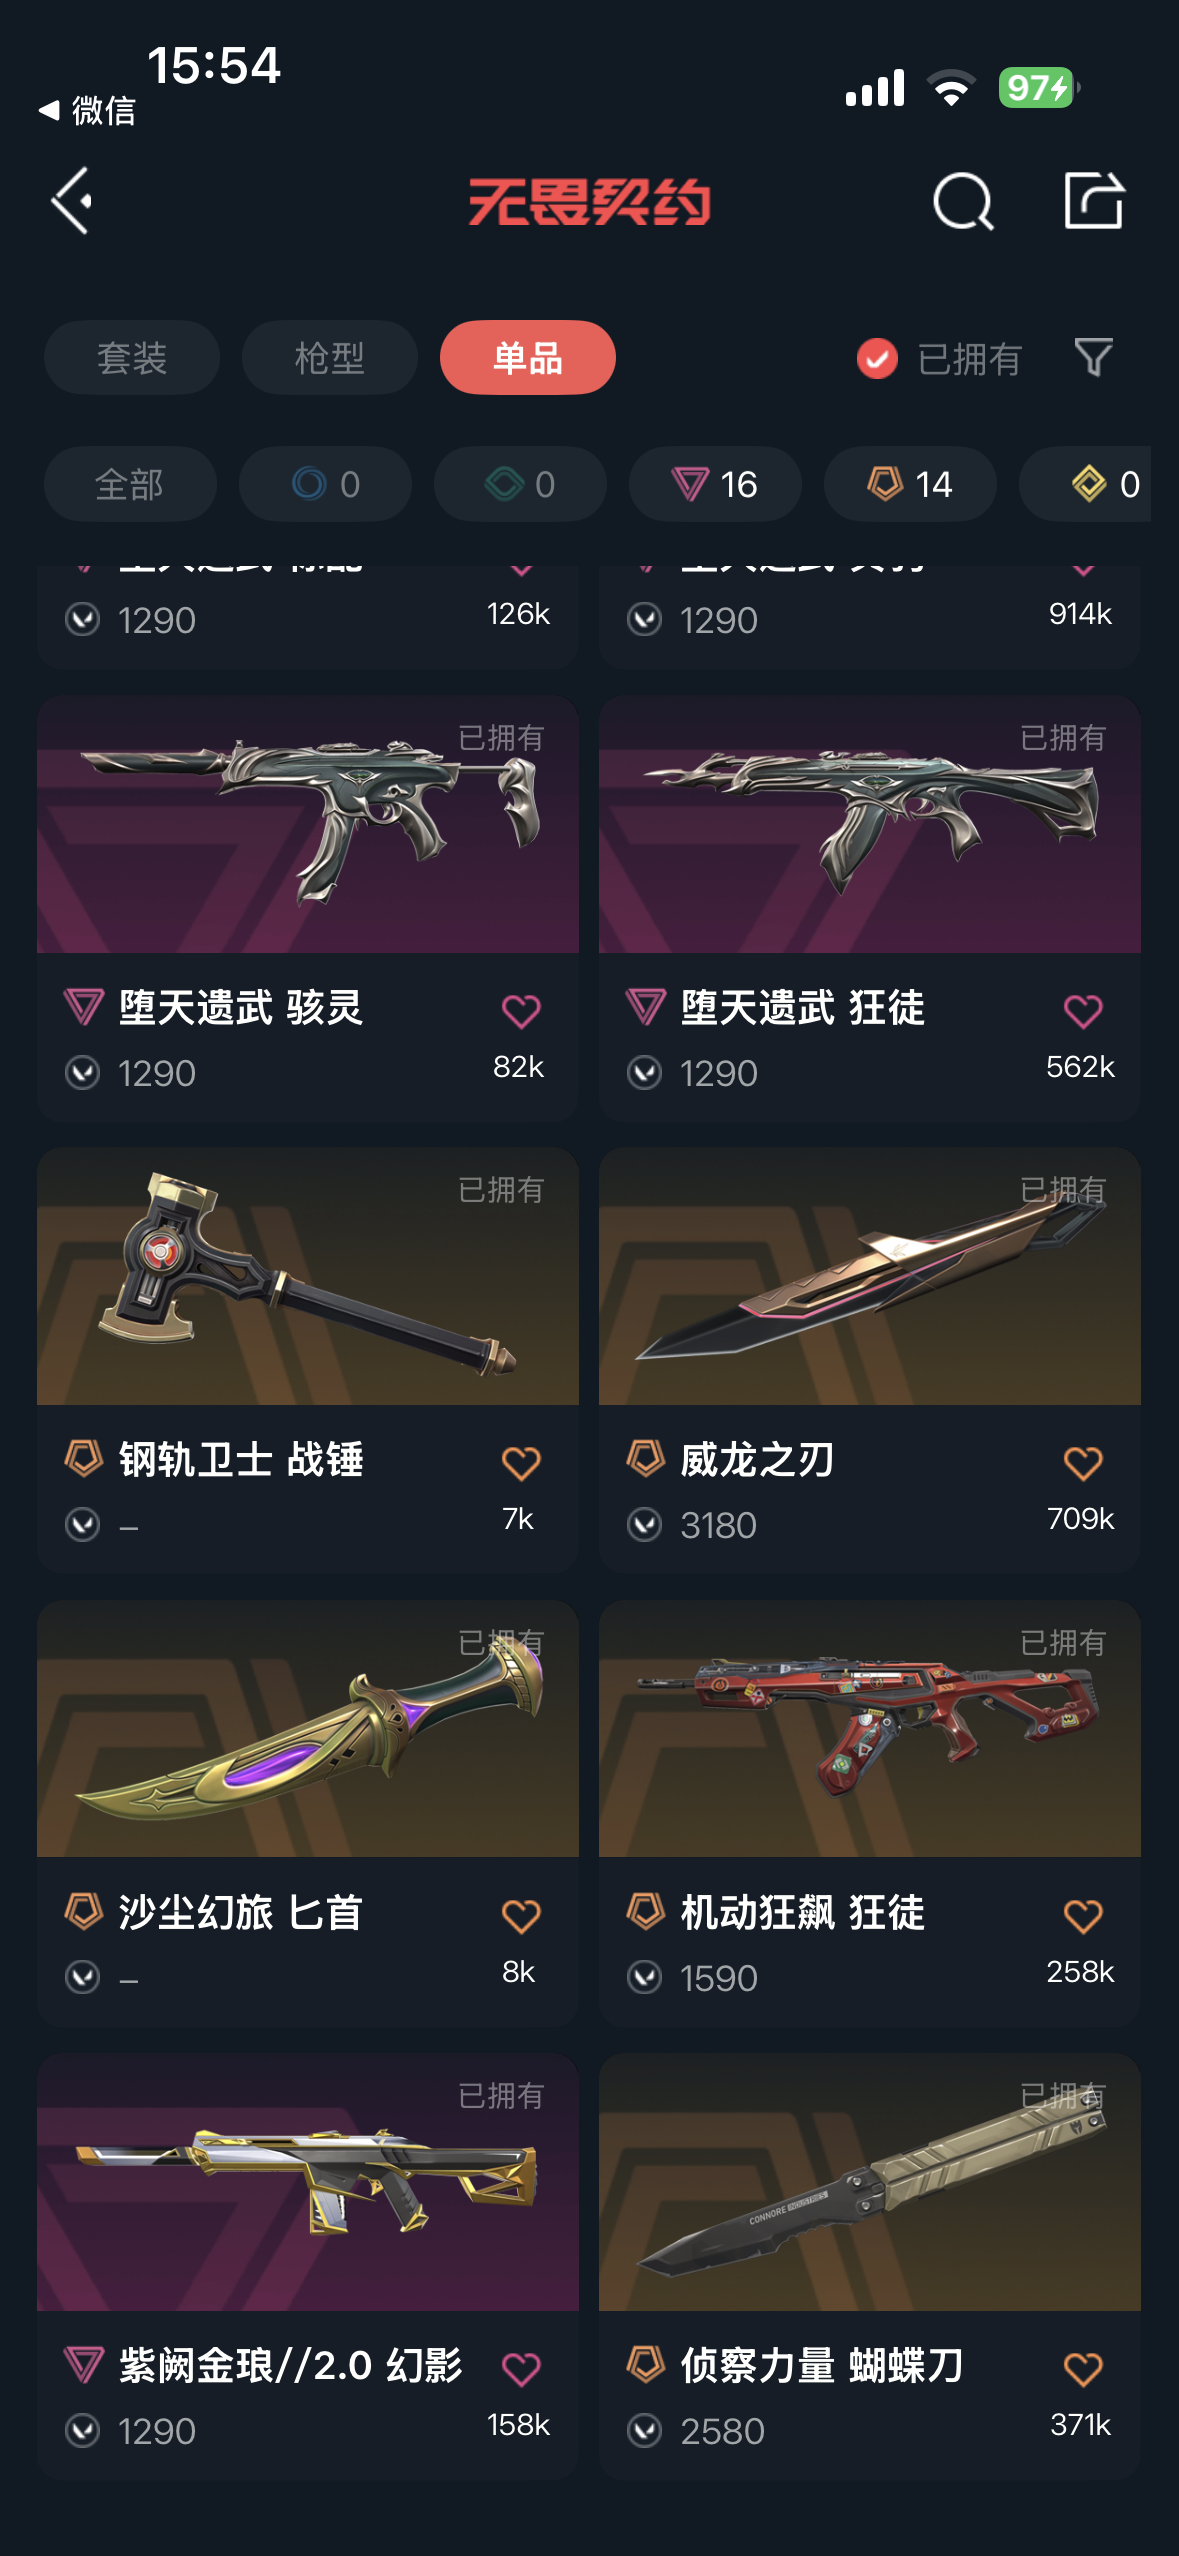Screen dimensions: 1179x2556
Task: Select the blue tier filter chip
Action: 325,484
